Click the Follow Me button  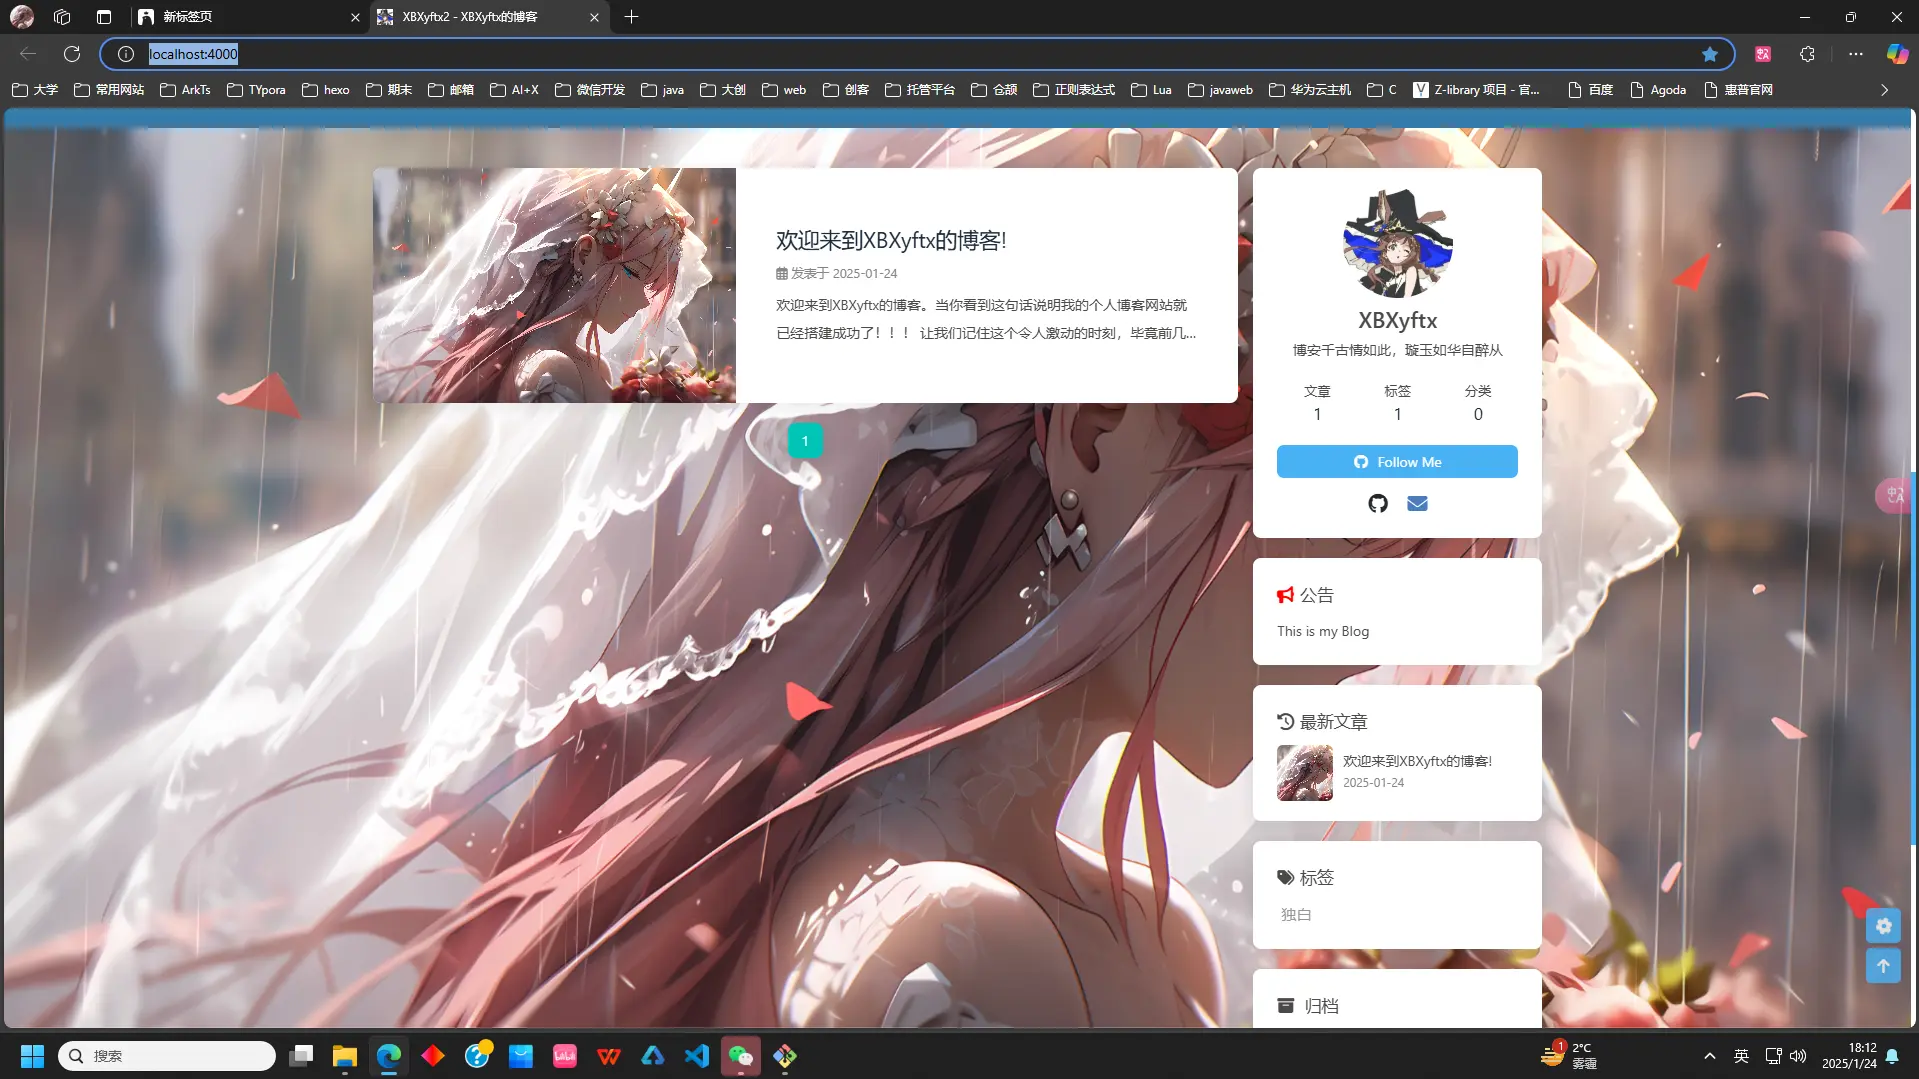tap(1397, 462)
